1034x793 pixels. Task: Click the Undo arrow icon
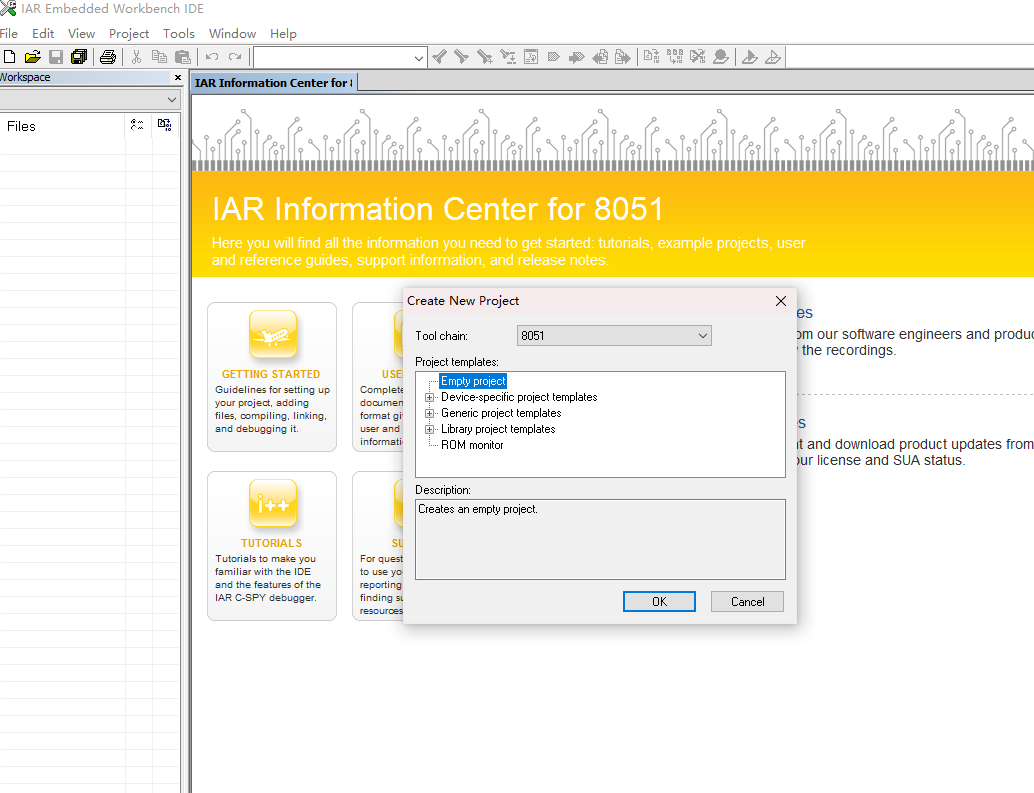pyautogui.click(x=212, y=57)
